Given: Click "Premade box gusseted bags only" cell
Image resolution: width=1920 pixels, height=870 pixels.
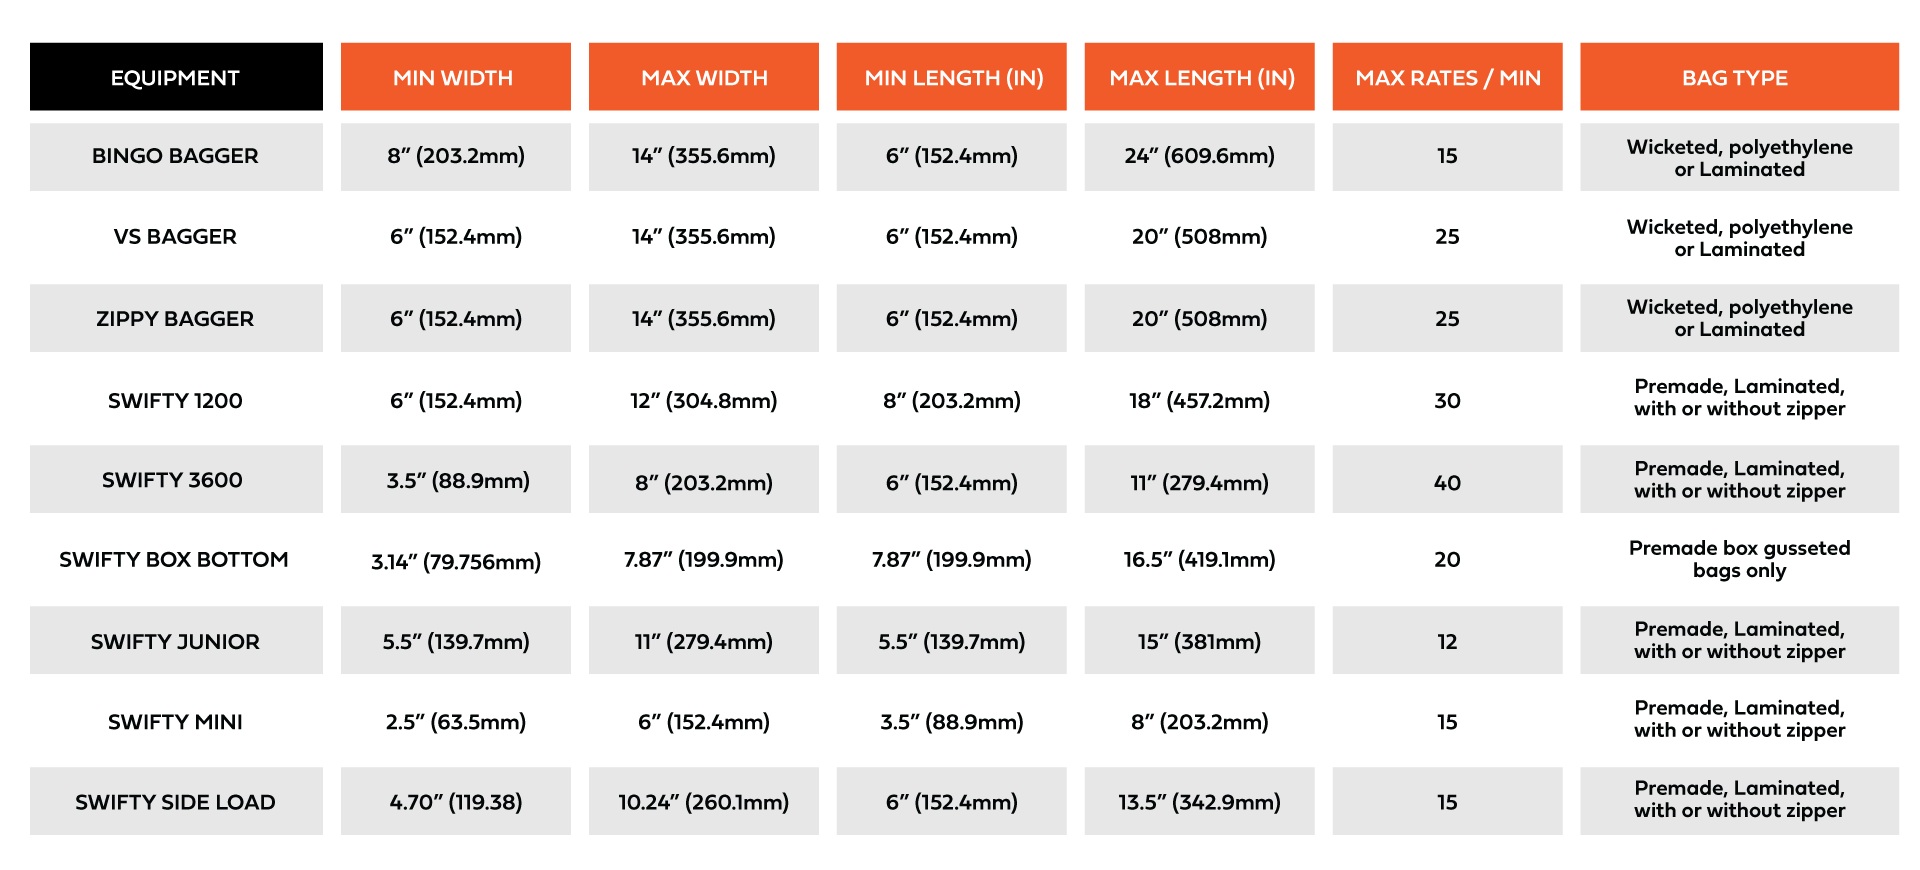Looking at the screenshot, I should [x=1739, y=559].
